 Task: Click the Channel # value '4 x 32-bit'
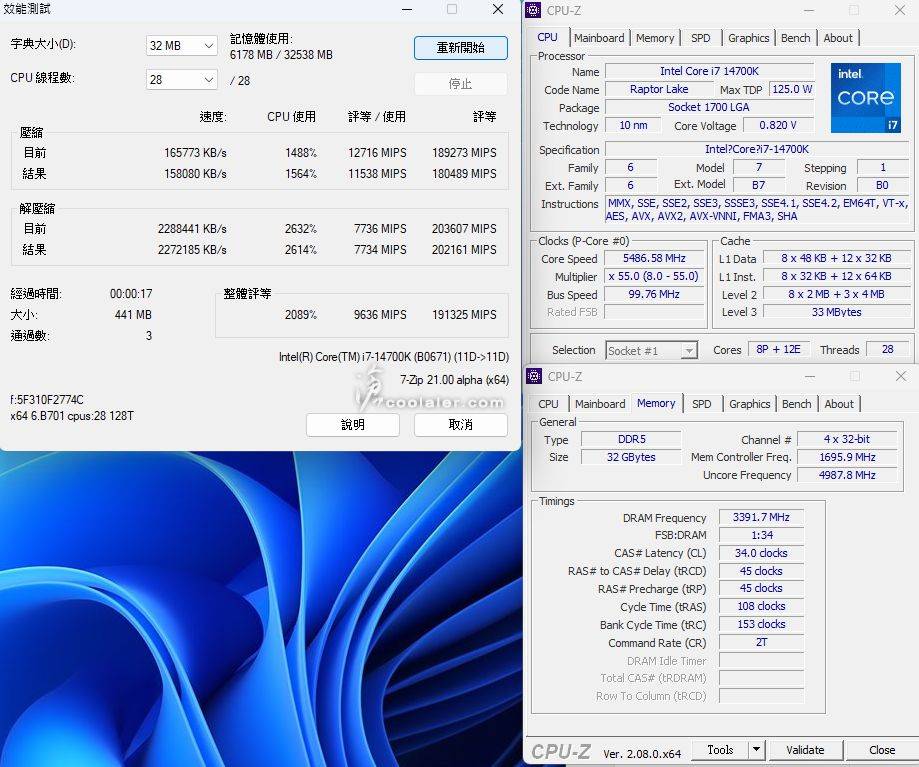(847, 439)
